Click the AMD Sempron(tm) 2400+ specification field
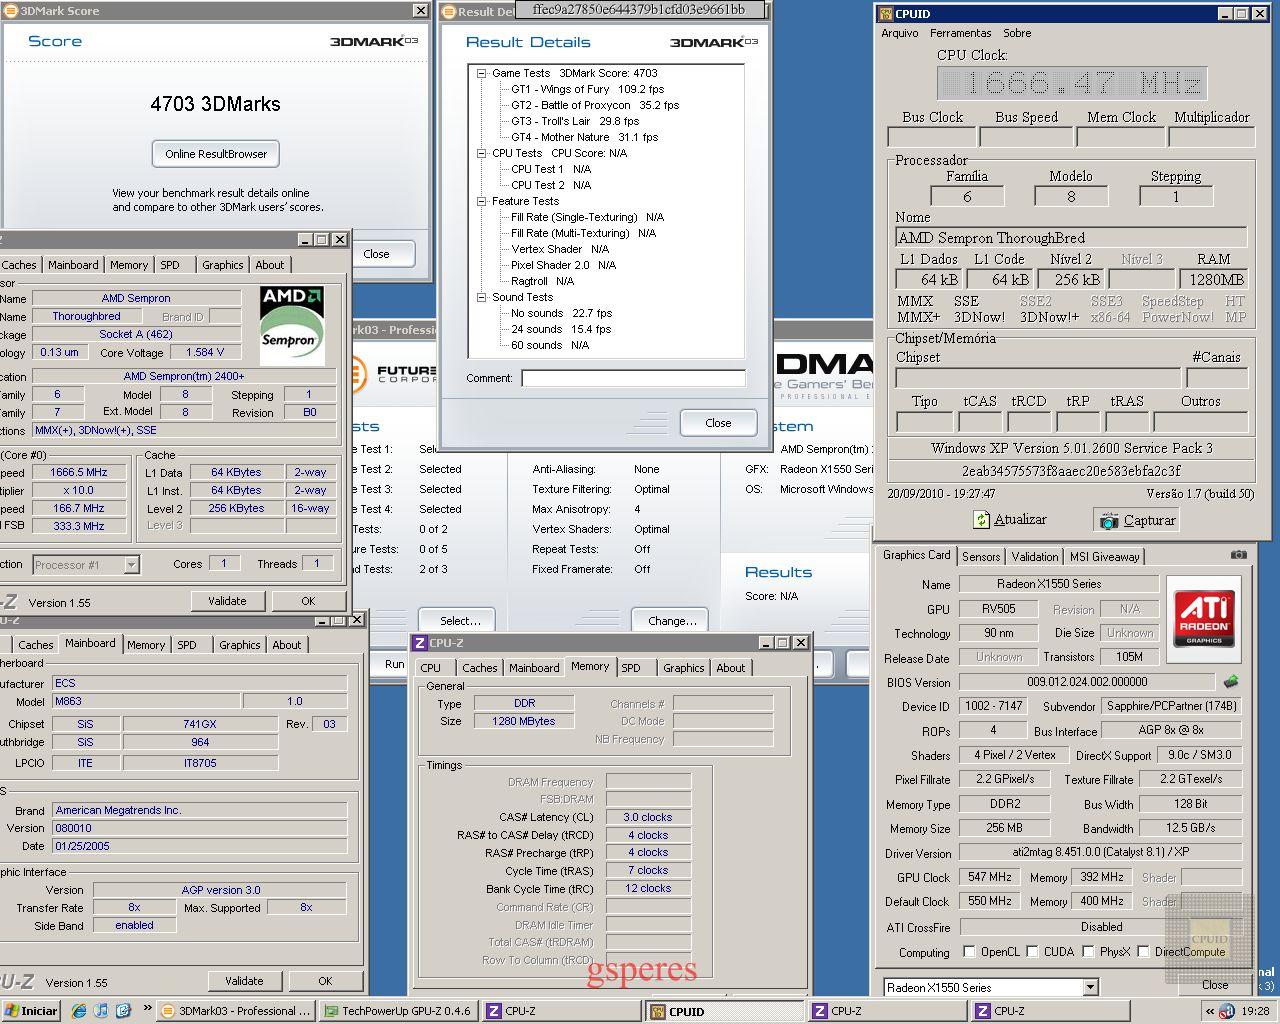The image size is (1280, 1024). coord(184,376)
